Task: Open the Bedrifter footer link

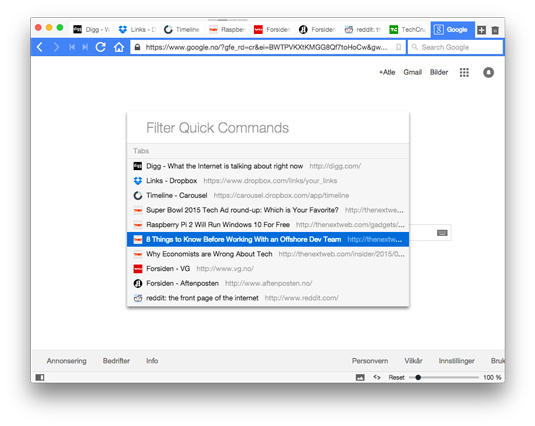Action: pos(116,361)
